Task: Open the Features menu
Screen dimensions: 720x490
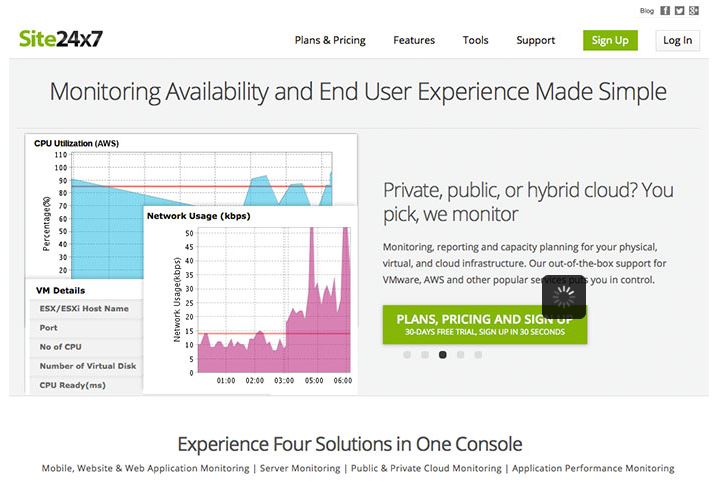Action: pyautogui.click(x=414, y=41)
